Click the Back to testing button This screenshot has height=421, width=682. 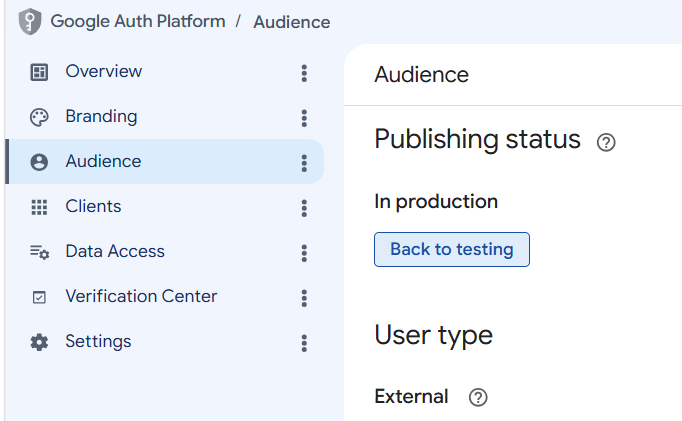[x=451, y=249]
